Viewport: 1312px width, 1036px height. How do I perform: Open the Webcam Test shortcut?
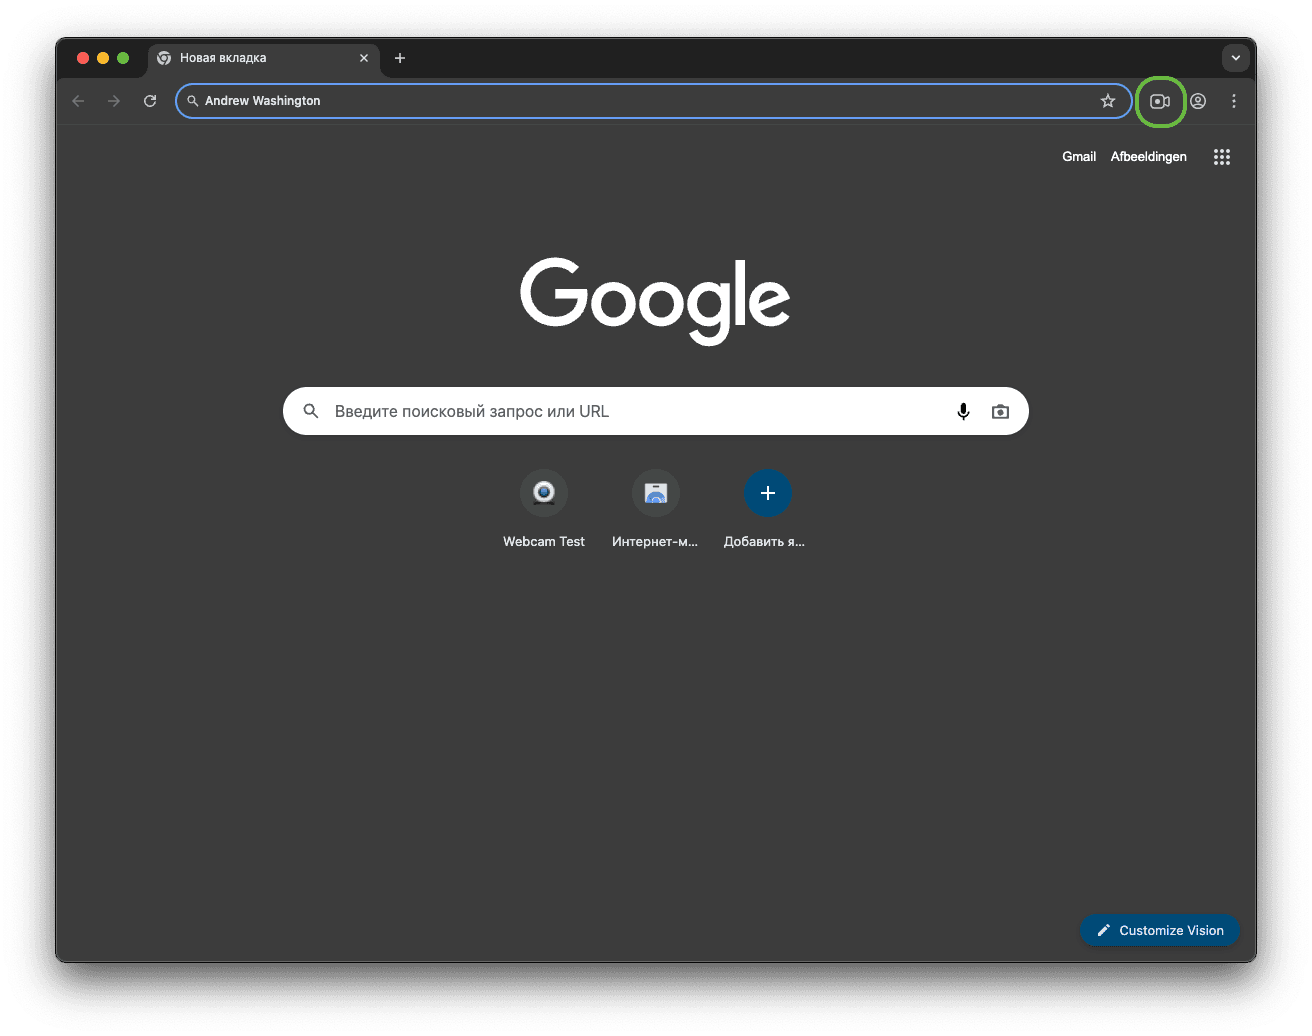[x=544, y=493]
